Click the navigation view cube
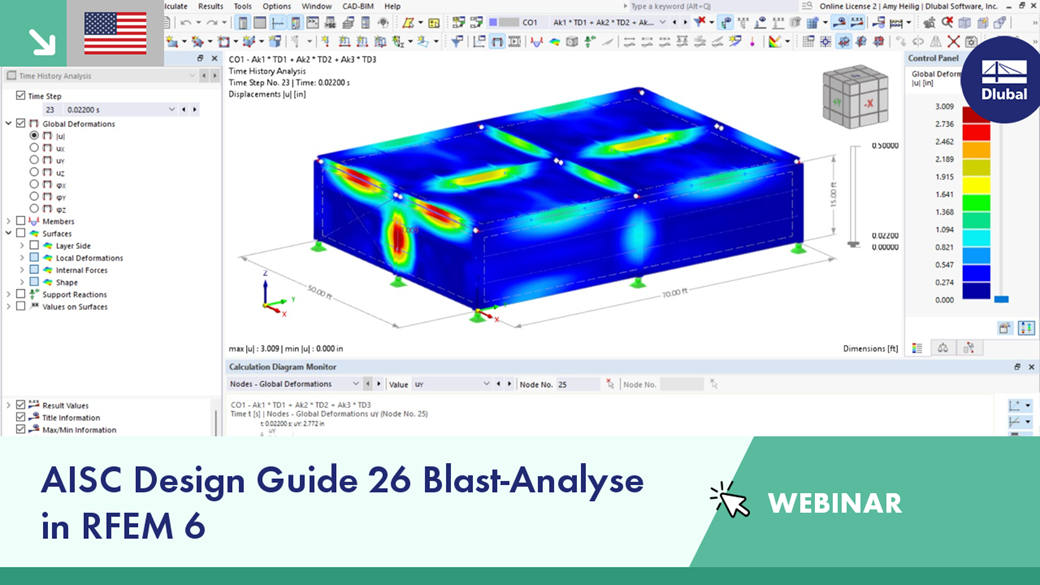1040x585 pixels. pyautogui.click(x=855, y=97)
